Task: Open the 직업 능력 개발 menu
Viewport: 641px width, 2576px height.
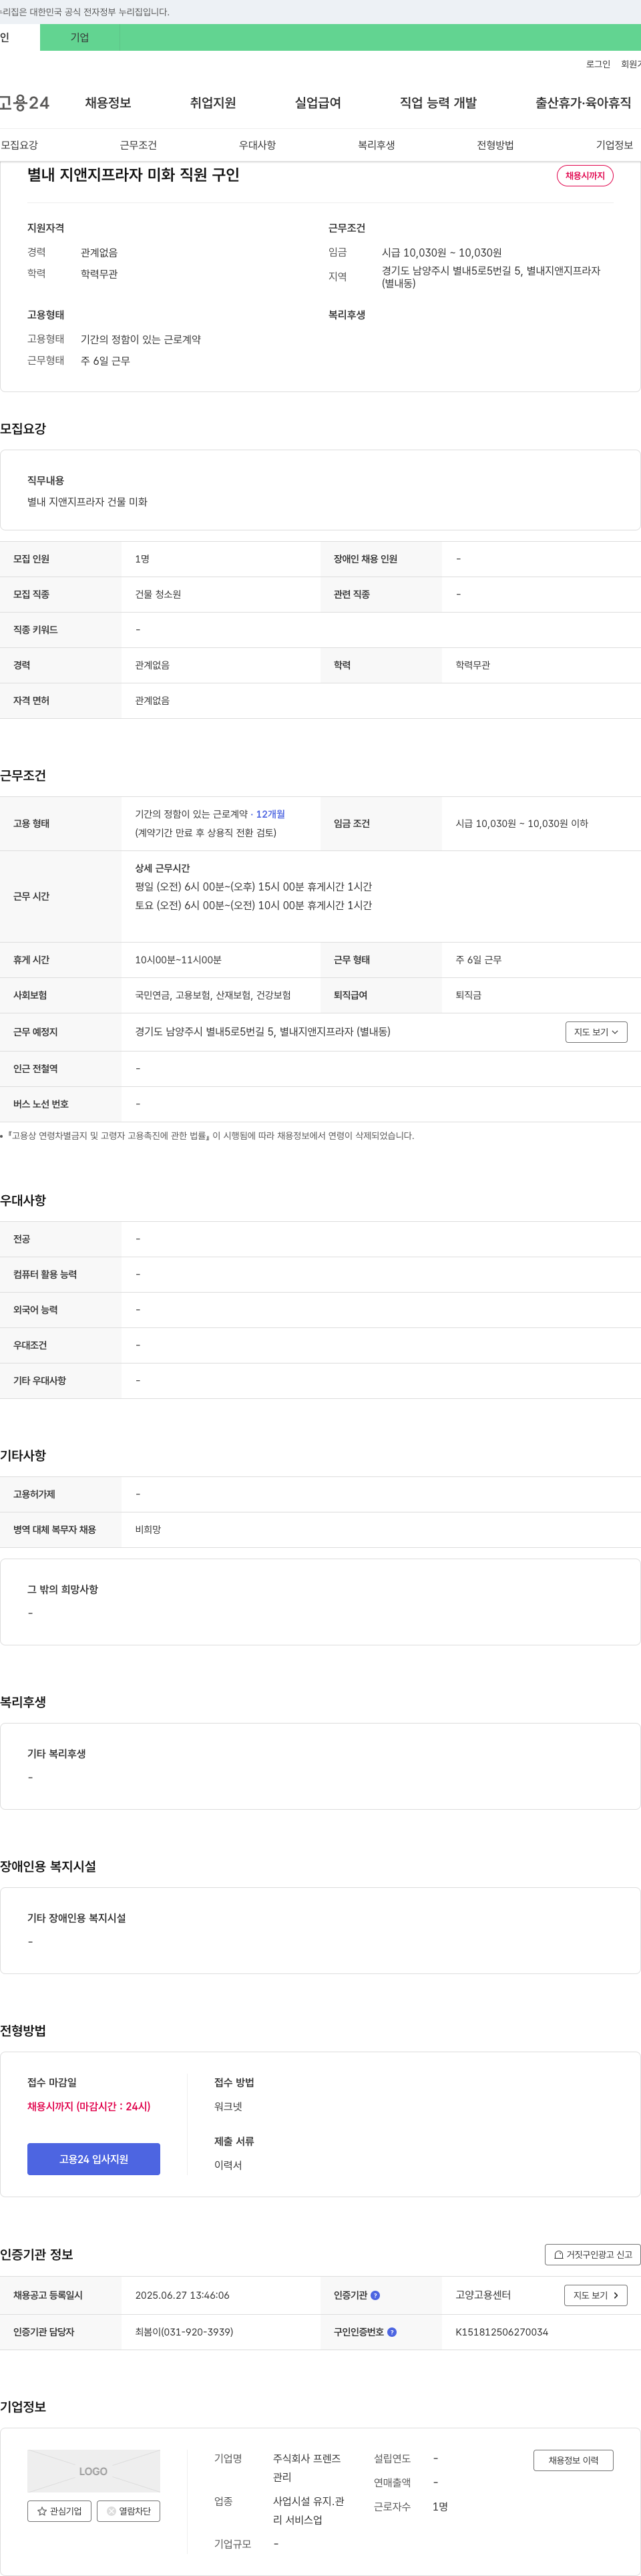Action: point(438,103)
